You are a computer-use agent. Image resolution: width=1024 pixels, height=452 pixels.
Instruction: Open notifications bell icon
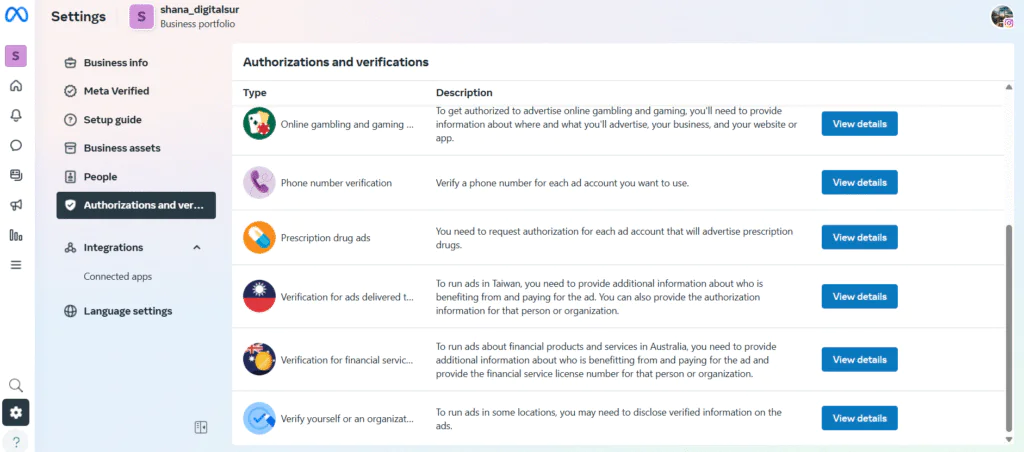16,116
